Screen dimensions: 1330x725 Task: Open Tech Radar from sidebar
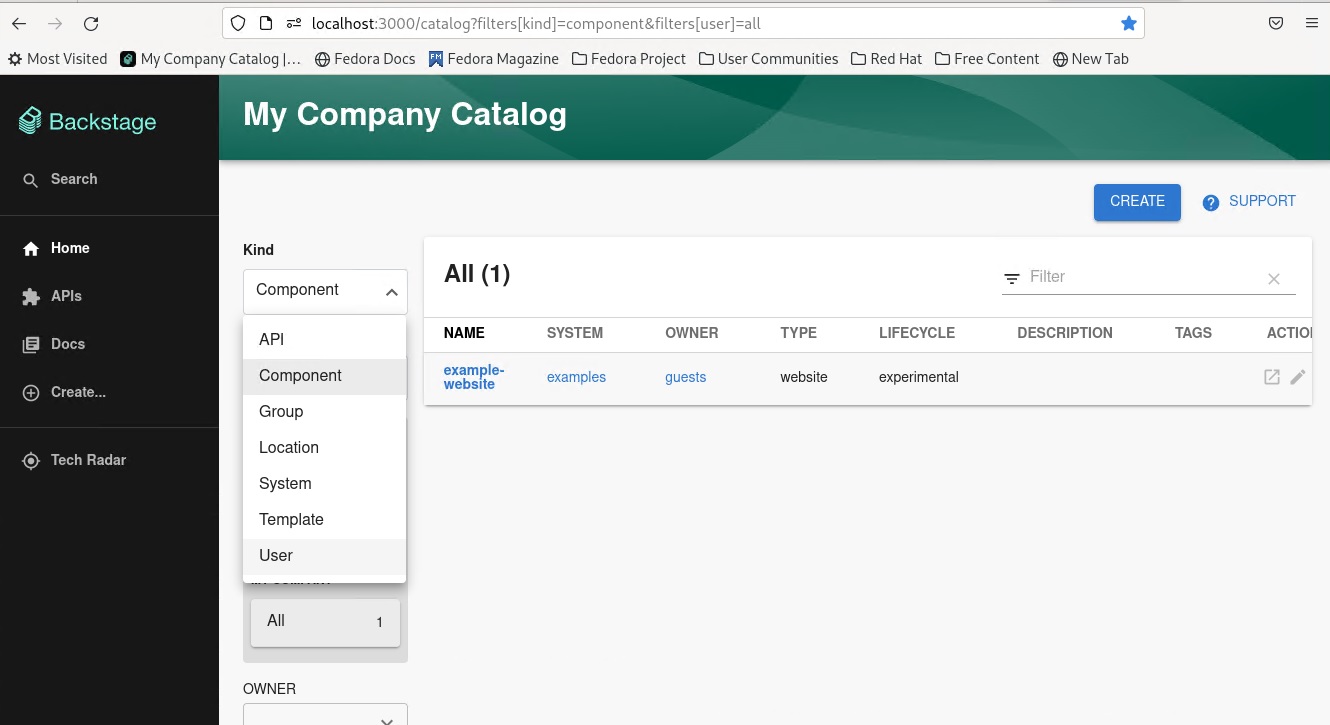[88, 460]
